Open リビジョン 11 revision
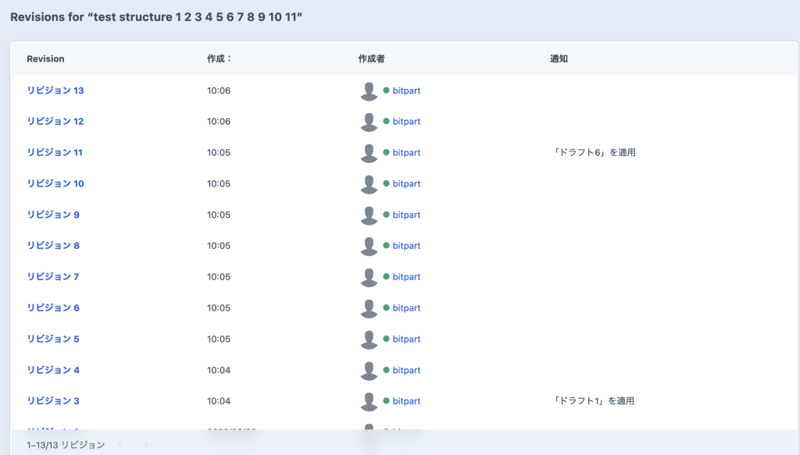Image resolution: width=800 pixels, height=455 pixels. [x=55, y=153]
